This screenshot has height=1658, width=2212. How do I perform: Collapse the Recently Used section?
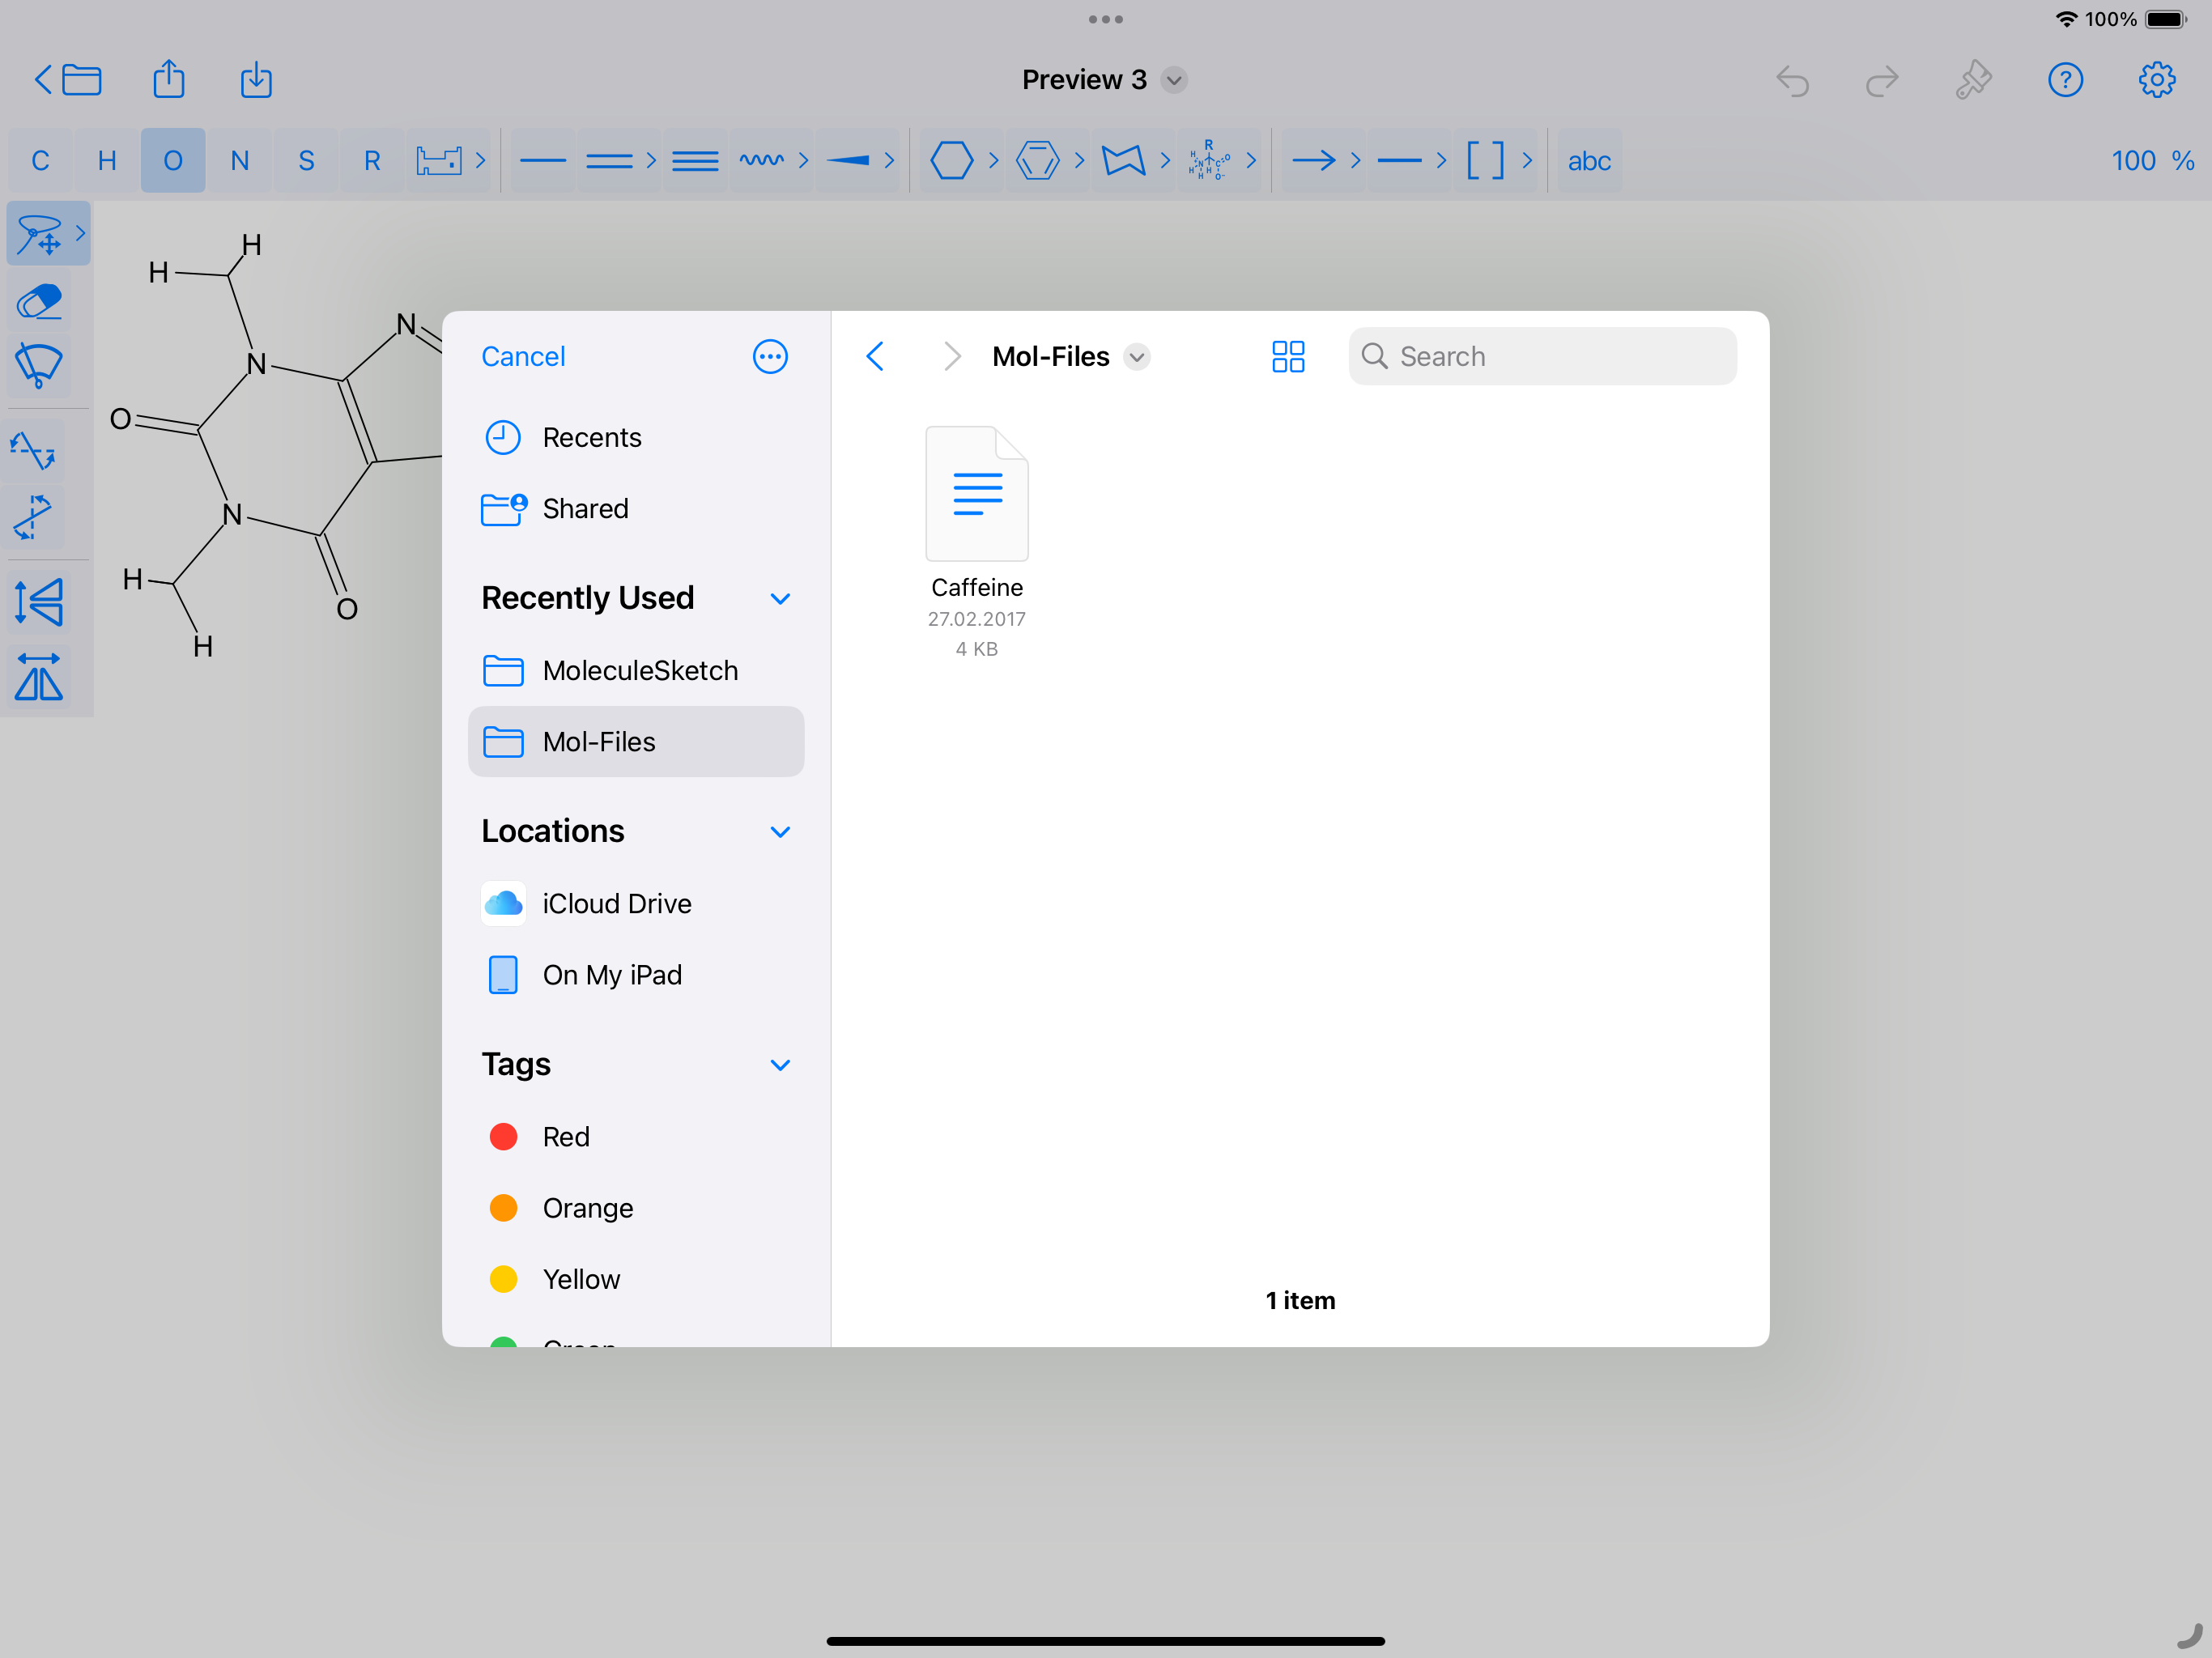781,598
